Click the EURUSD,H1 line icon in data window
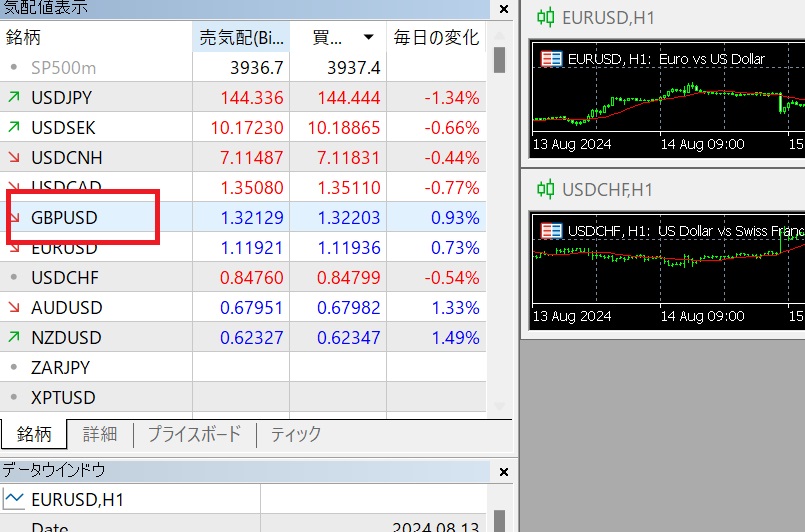Screen dimensions: 805x532 (x=14, y=499)
